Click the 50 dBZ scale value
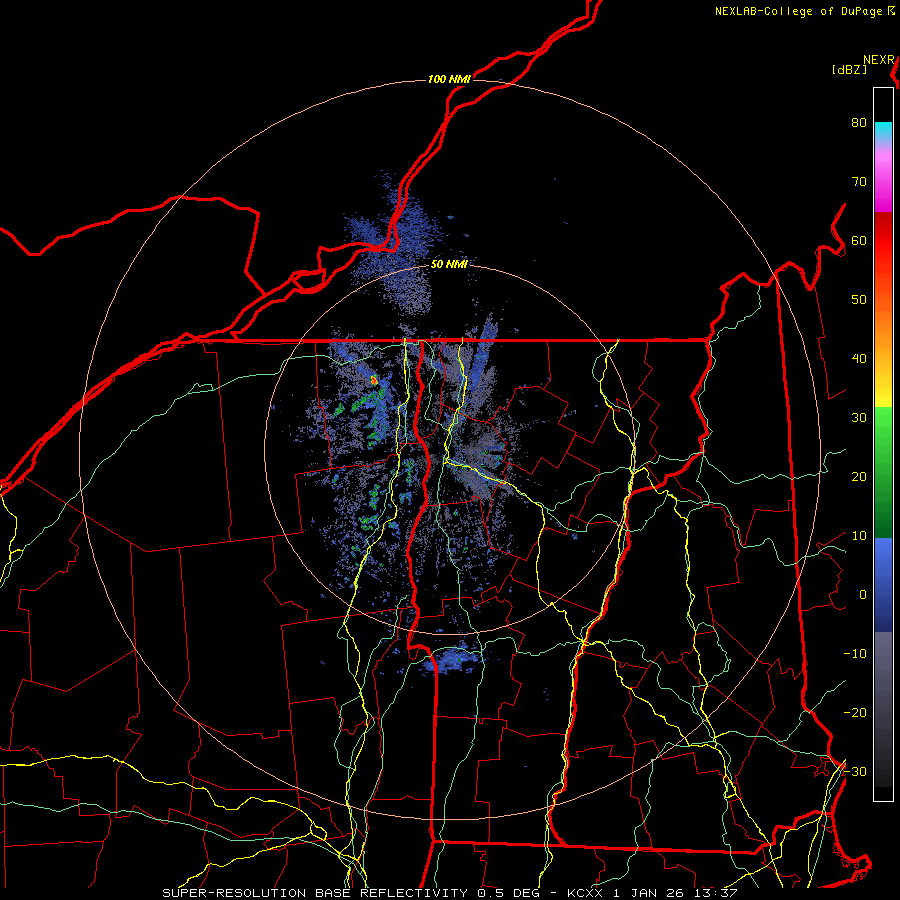The image size is (900, 900). pyautogui.click(x=859, y=300)
